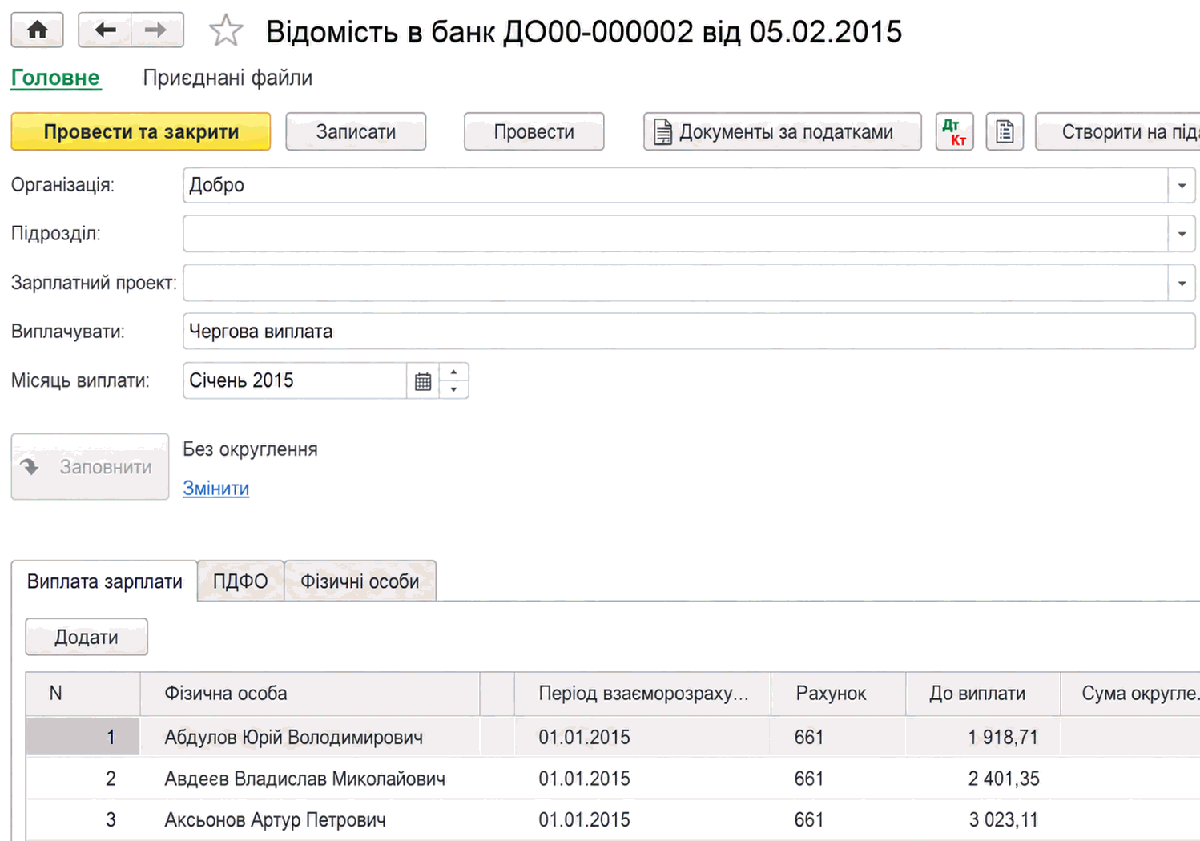
Task: Click amount 1 918,71 cell
Action: click(x=983, y=738)
